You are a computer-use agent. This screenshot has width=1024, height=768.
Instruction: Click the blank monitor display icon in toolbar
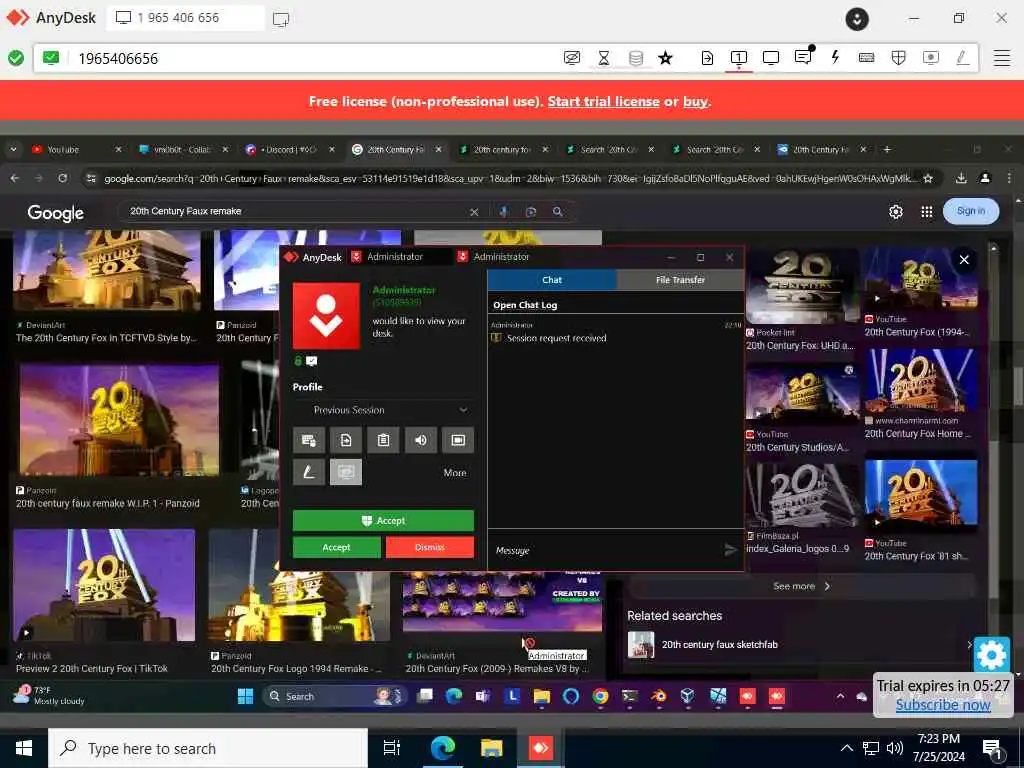point(771,58)
